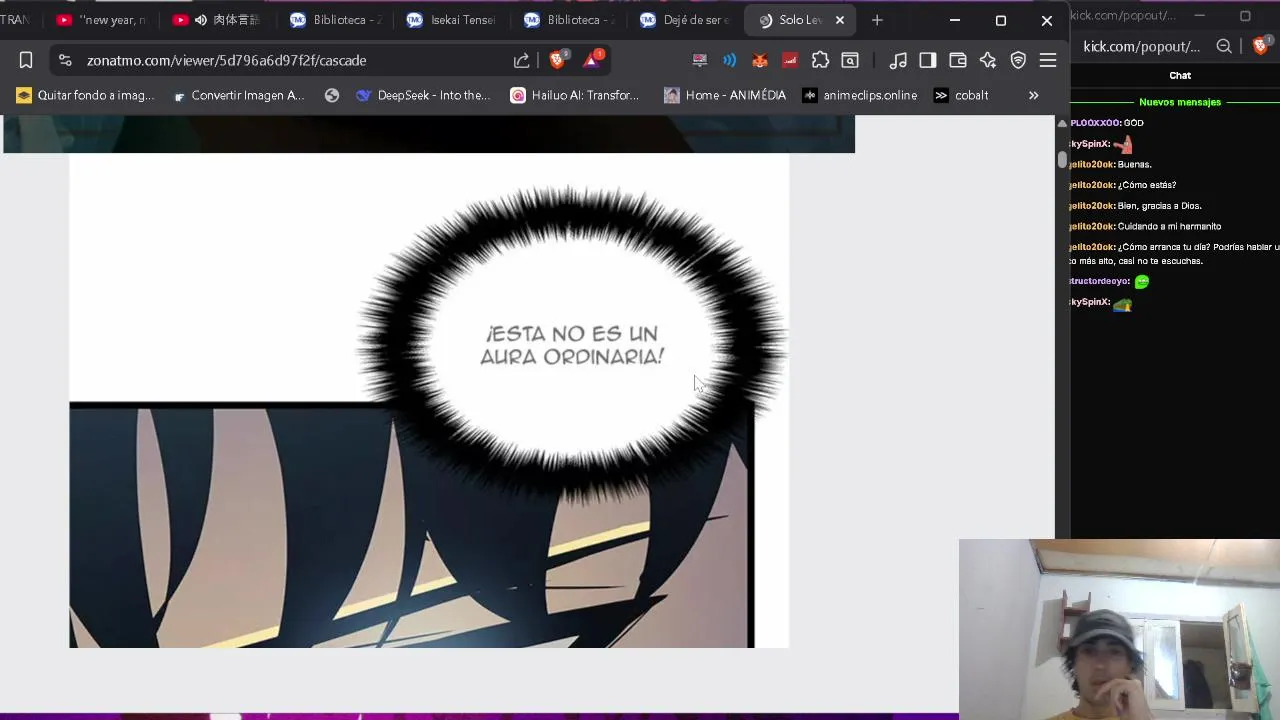Open site settings icon in address bar

coord(65,61)
